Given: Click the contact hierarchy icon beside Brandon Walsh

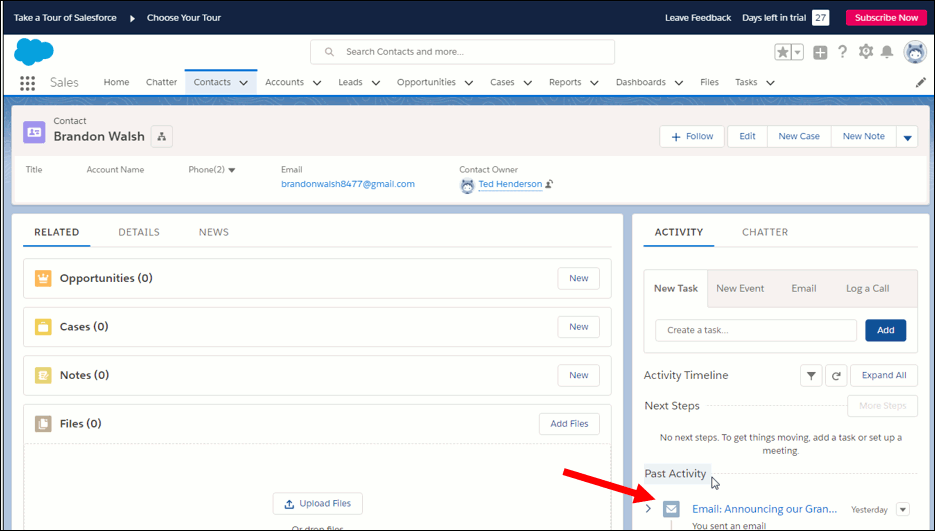Looking at the screenshot, I should (162, 137).
